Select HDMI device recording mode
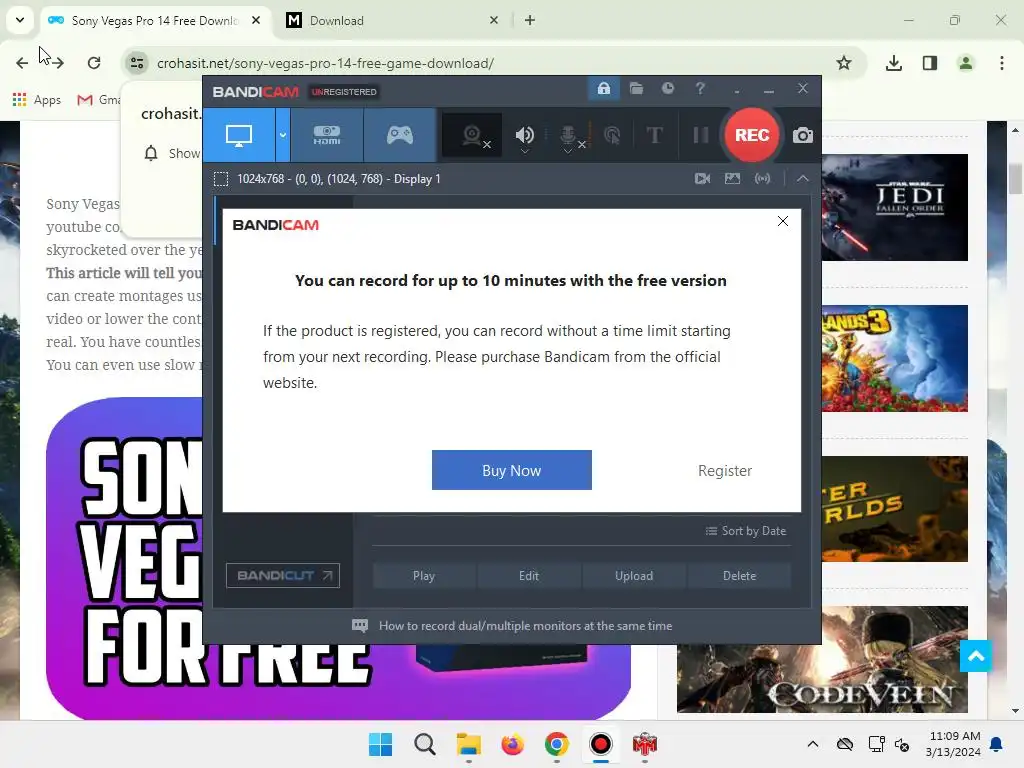The image size is (1024, 768). (327, 135)
